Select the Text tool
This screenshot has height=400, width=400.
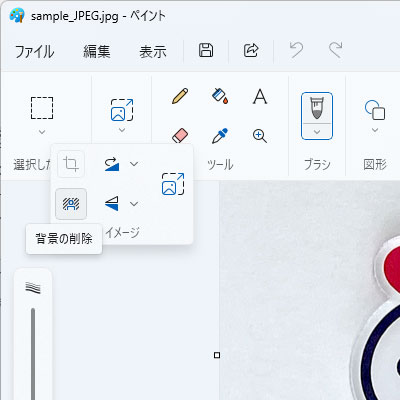click(260, 97)
